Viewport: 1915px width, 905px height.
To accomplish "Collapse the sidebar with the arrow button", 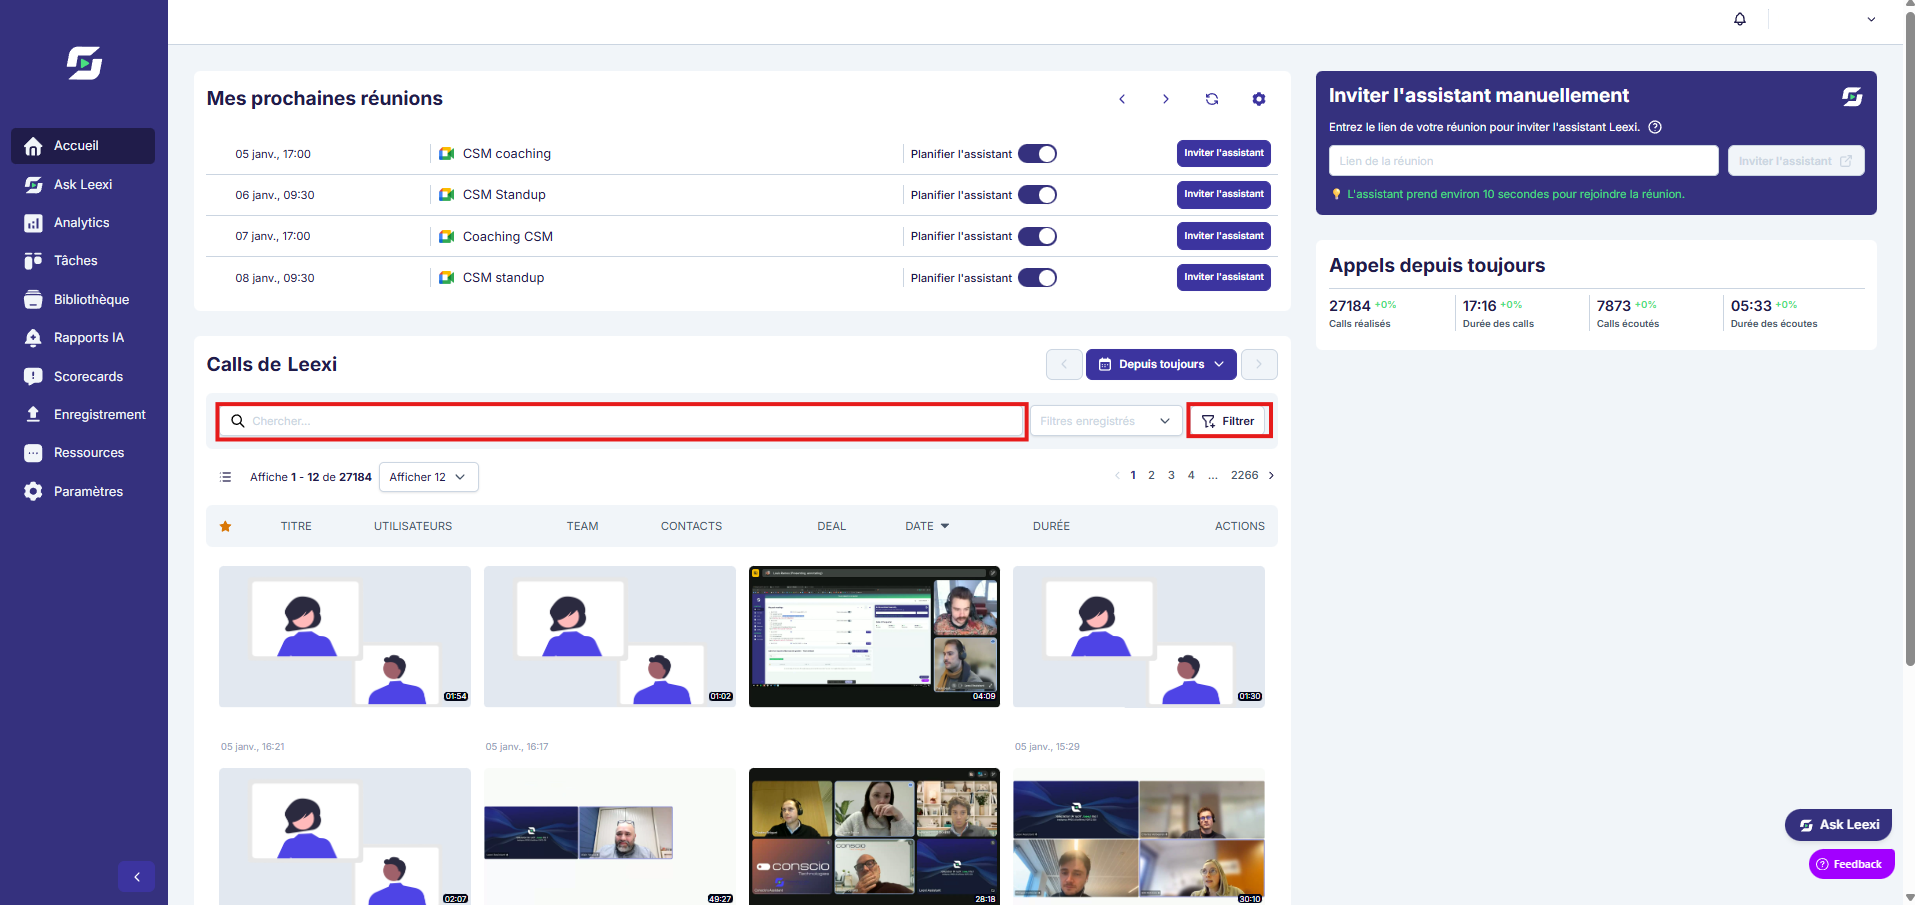I will 137,877.
